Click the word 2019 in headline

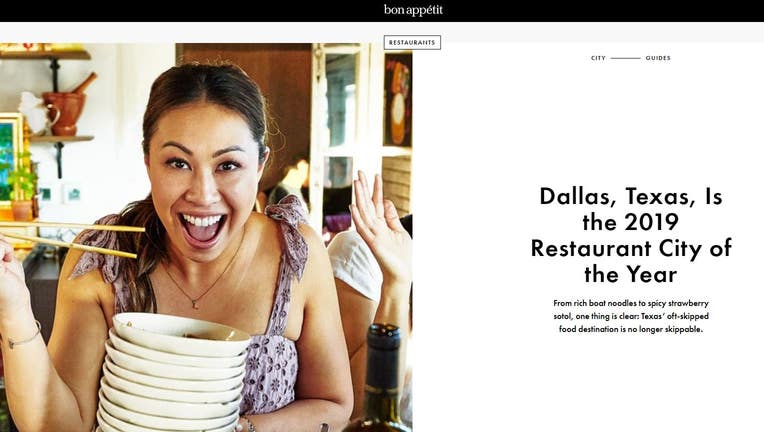[x=651, y=222]
